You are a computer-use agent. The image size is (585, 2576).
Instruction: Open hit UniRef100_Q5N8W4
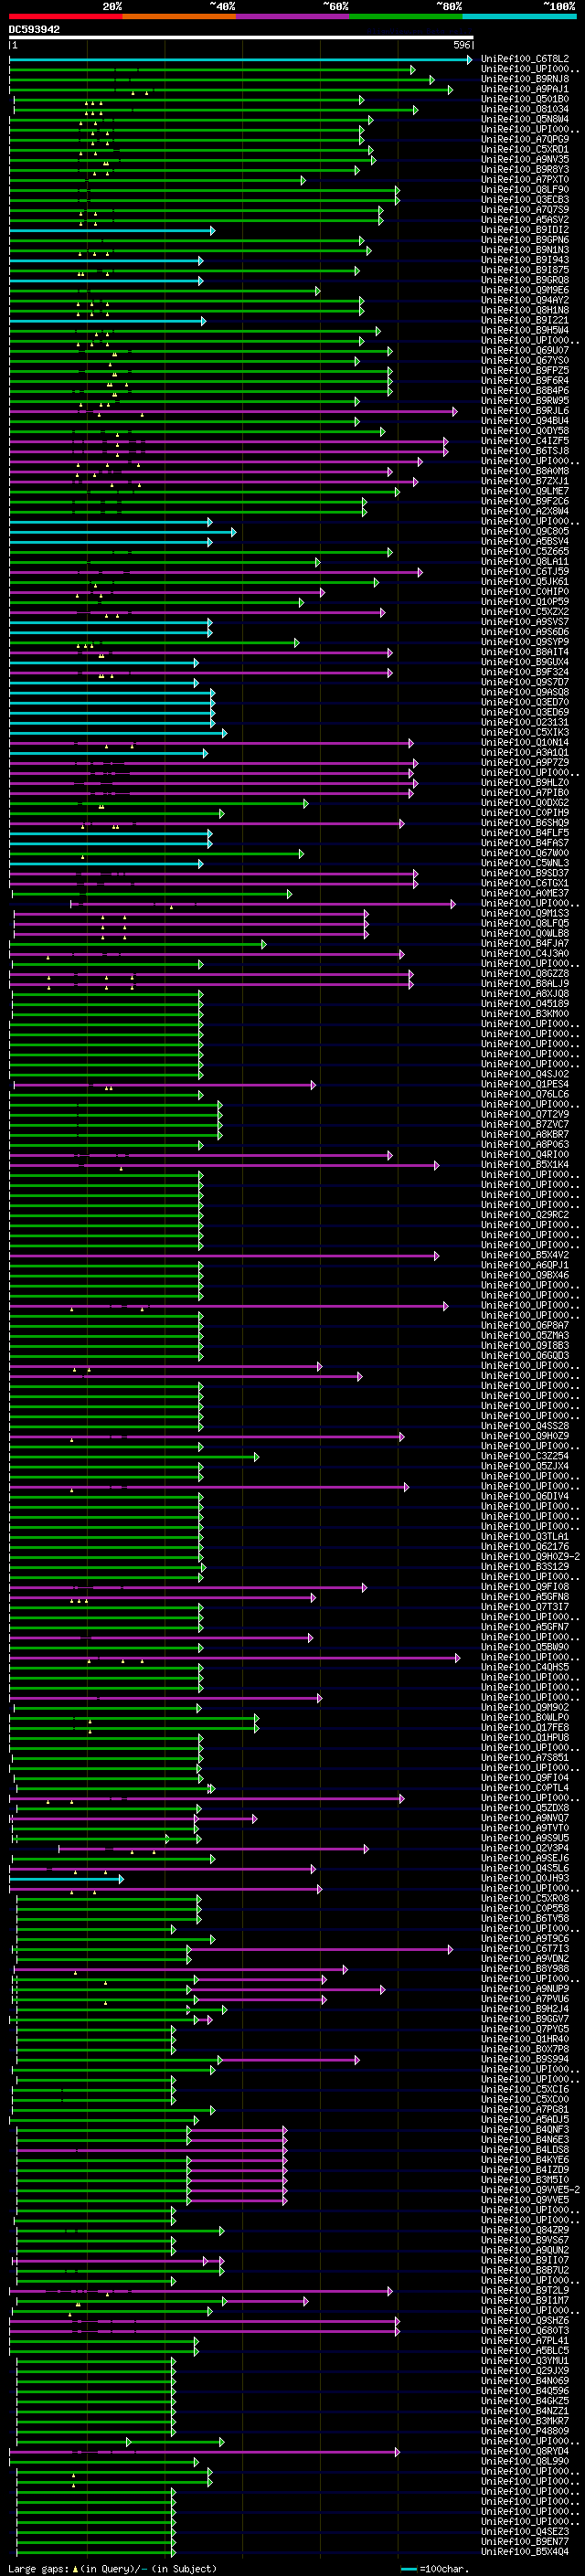(x=525, y=119)
